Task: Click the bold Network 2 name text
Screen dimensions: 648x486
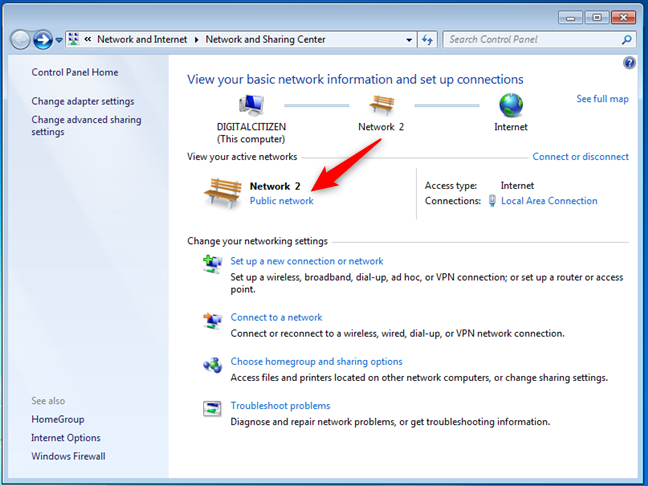Action: [x=275, y=186]
